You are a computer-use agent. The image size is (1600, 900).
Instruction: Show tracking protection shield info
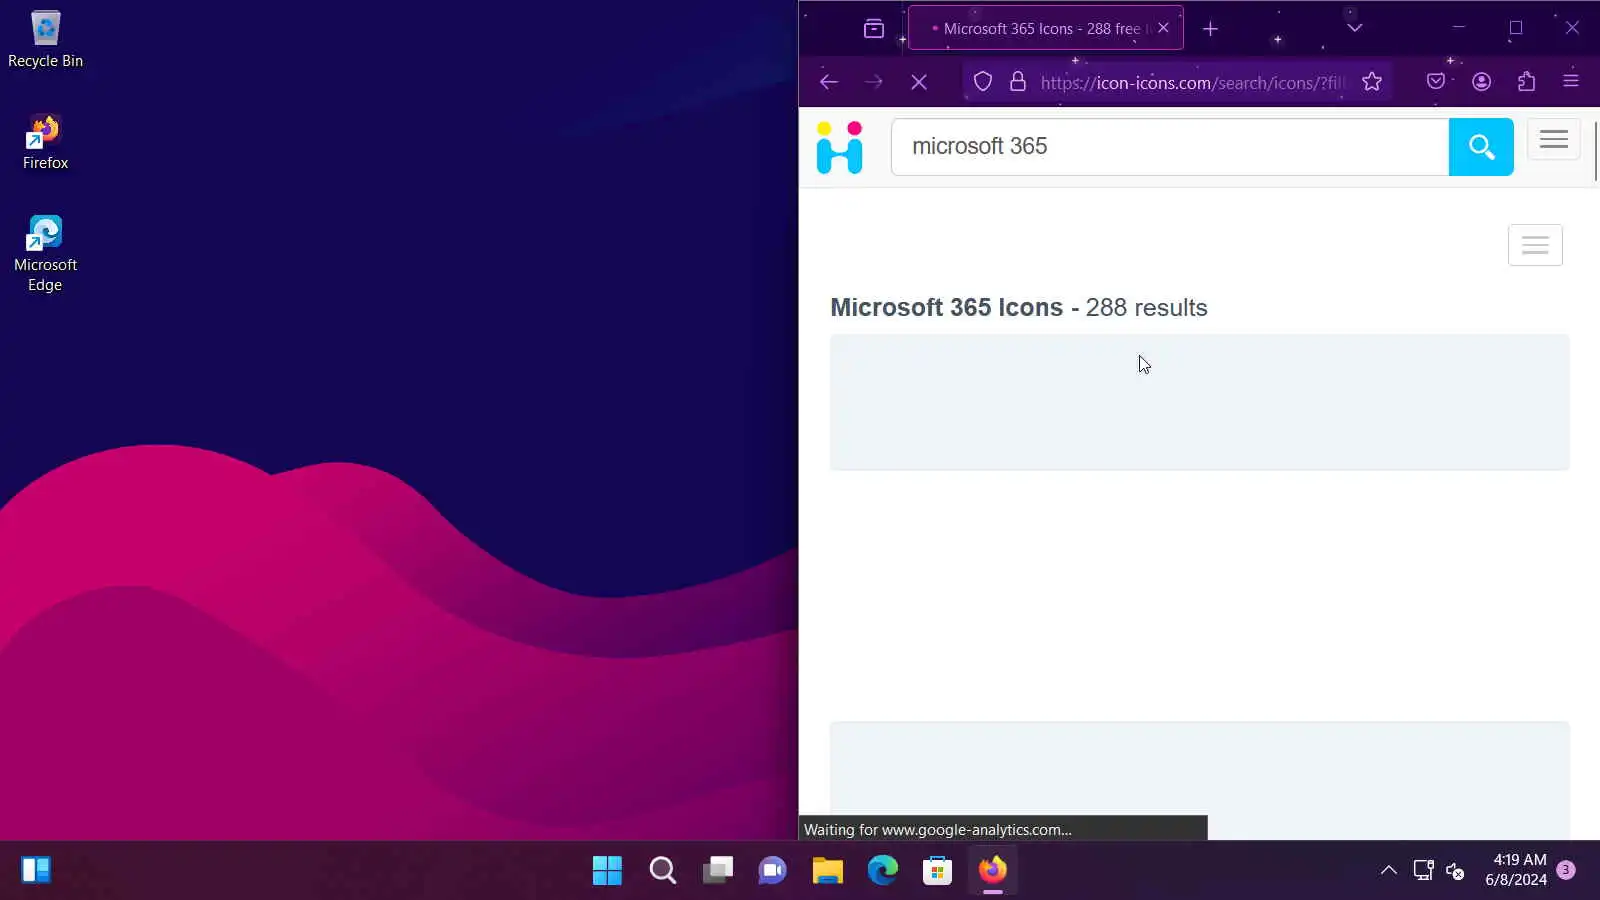point(983,82)
